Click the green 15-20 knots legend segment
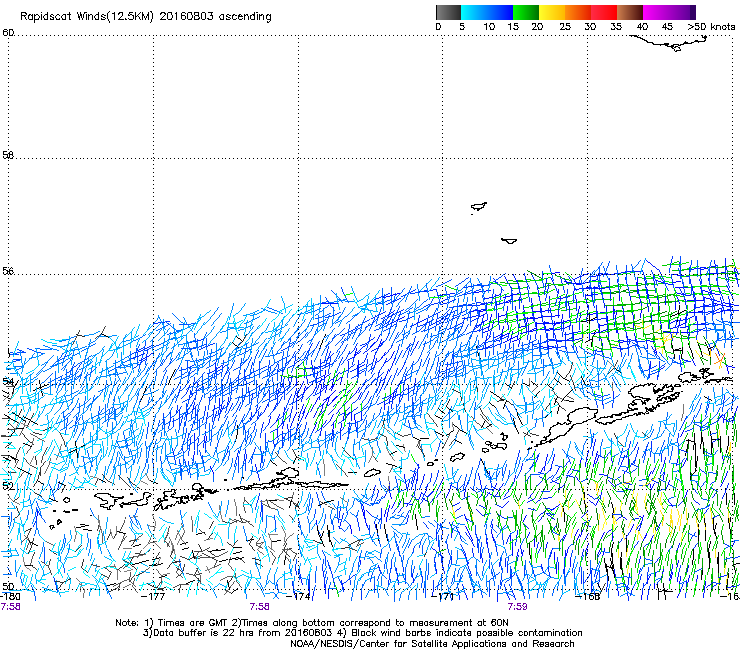The width and height of the screenshot is (740, 650). [526, 12]
